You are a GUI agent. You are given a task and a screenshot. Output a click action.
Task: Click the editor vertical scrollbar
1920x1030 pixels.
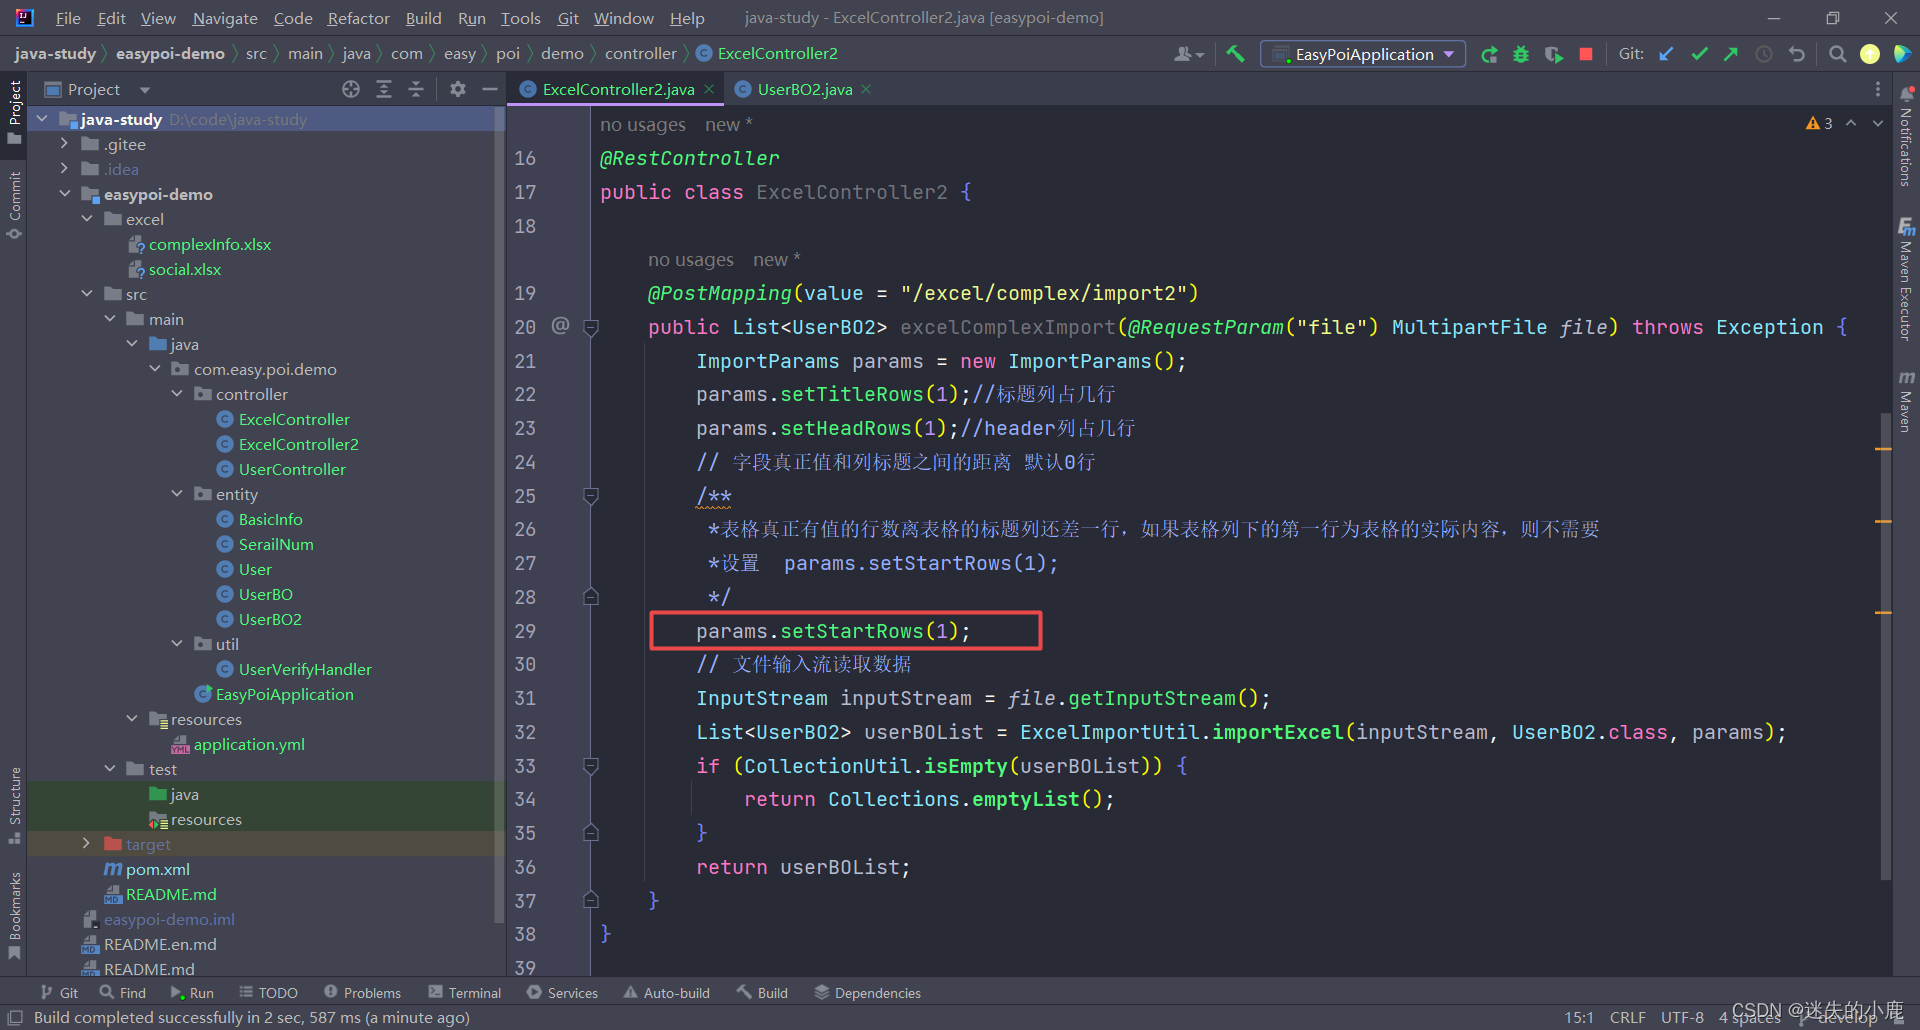pyautogui.click(x=1885, y=645)
